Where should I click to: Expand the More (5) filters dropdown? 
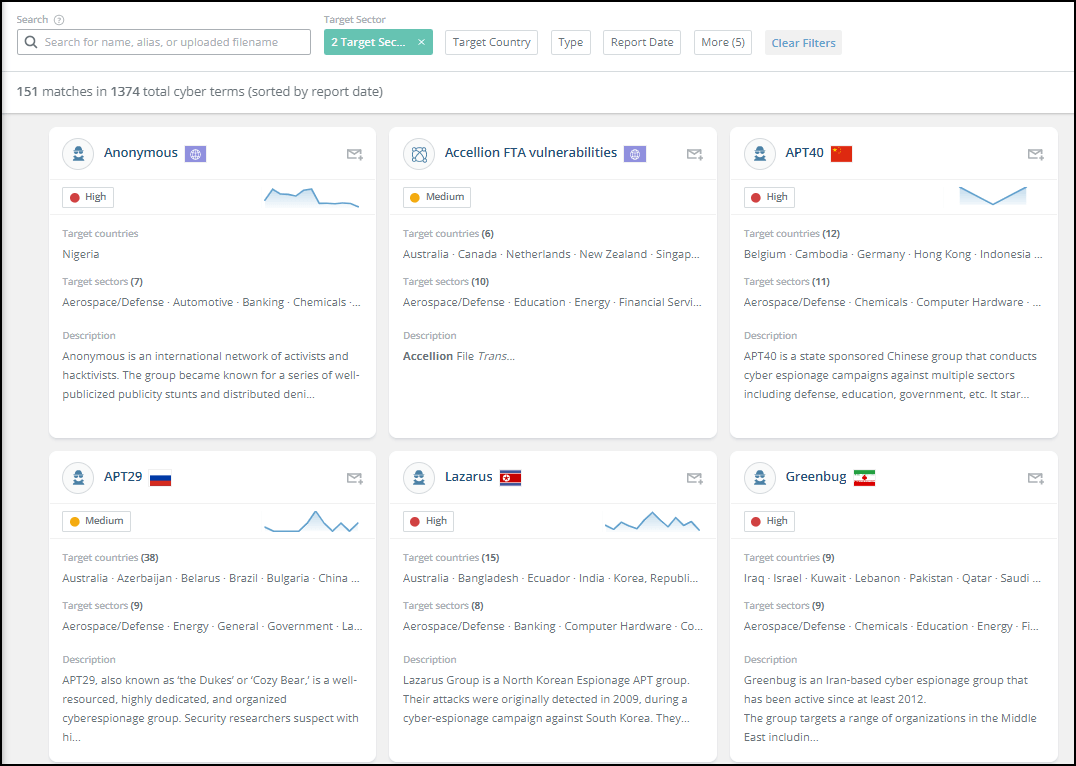point(723,43)
